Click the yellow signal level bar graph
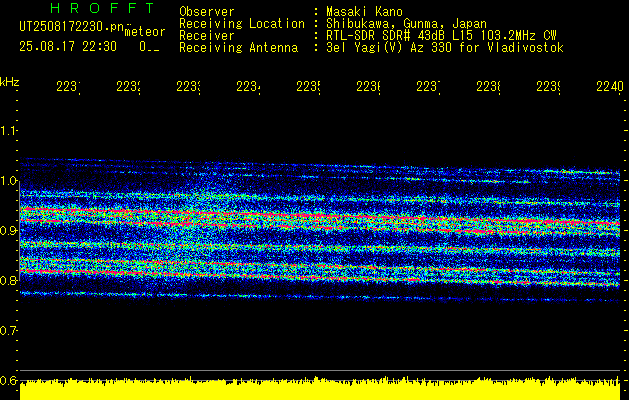The height and width of the screenshot is (400, 629). (320, 388)
